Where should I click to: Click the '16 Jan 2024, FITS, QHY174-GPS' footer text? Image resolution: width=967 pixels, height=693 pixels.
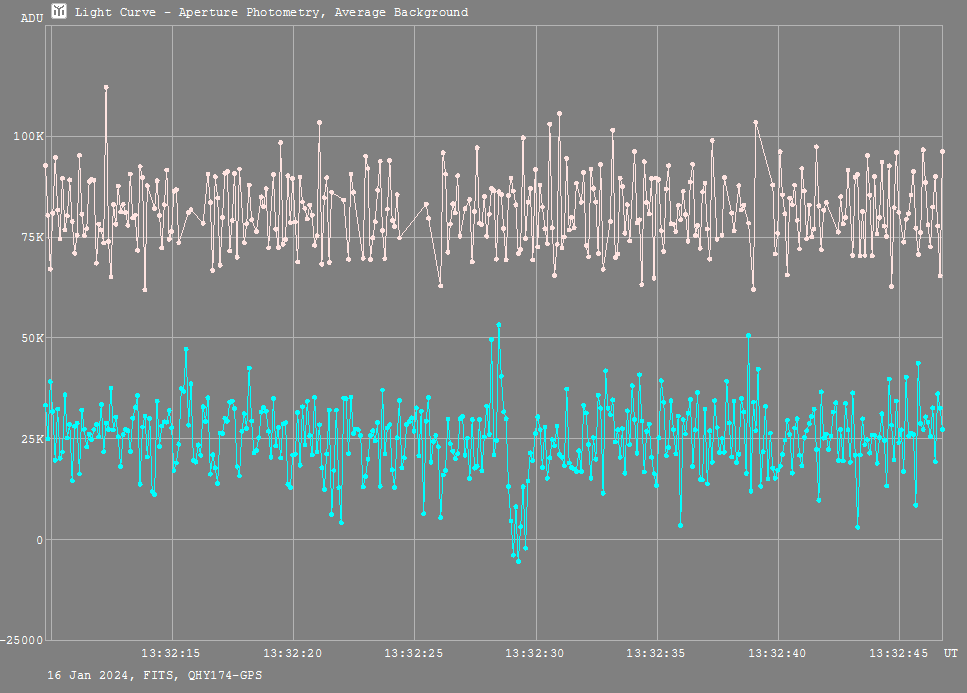[155, 675]
